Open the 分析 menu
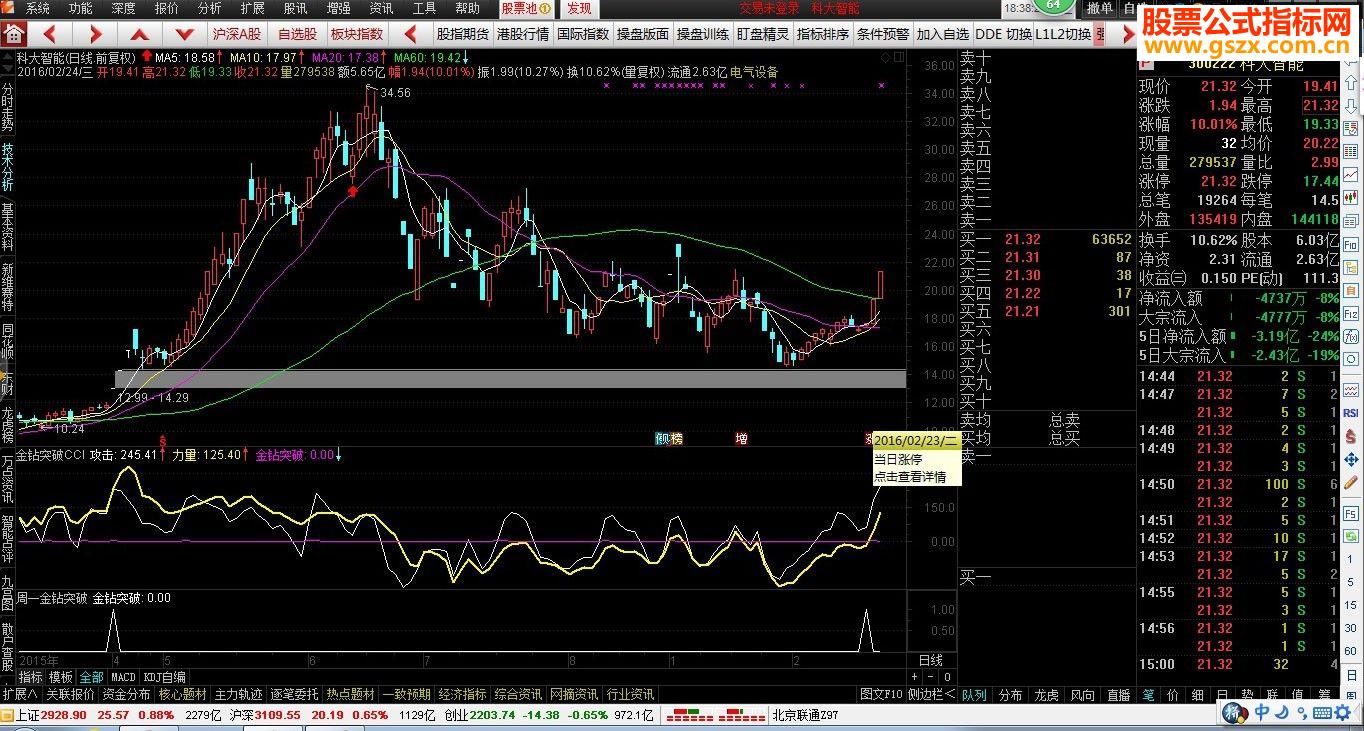The height and width of the screenshot is (731, 1364). coord(210,8)
